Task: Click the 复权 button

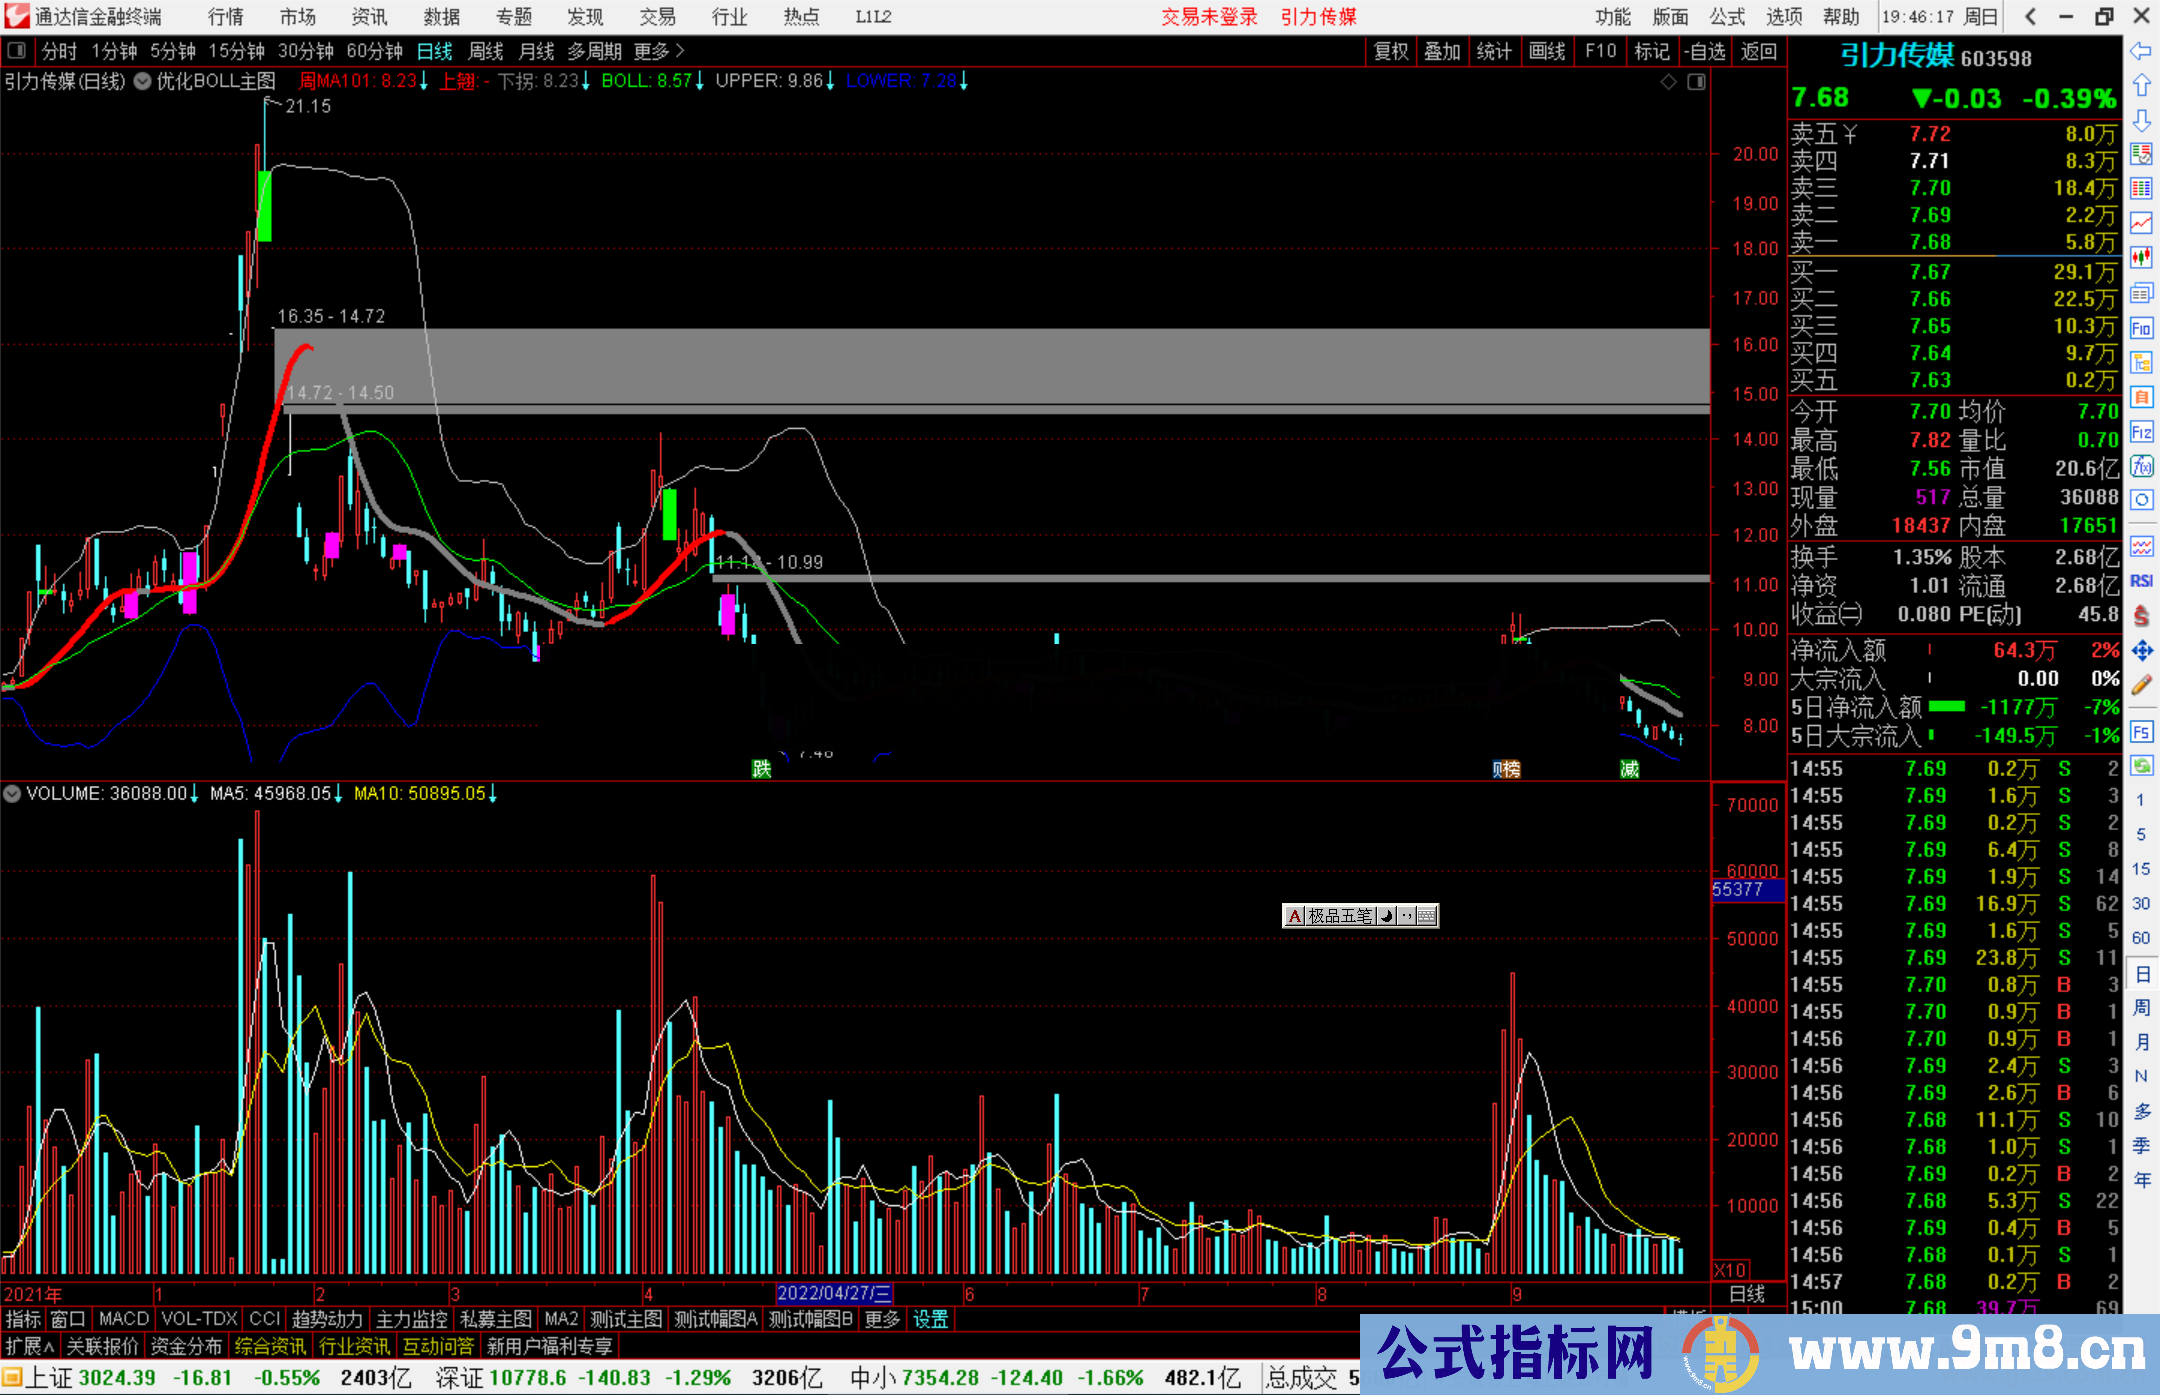Action: point(1391,51)
